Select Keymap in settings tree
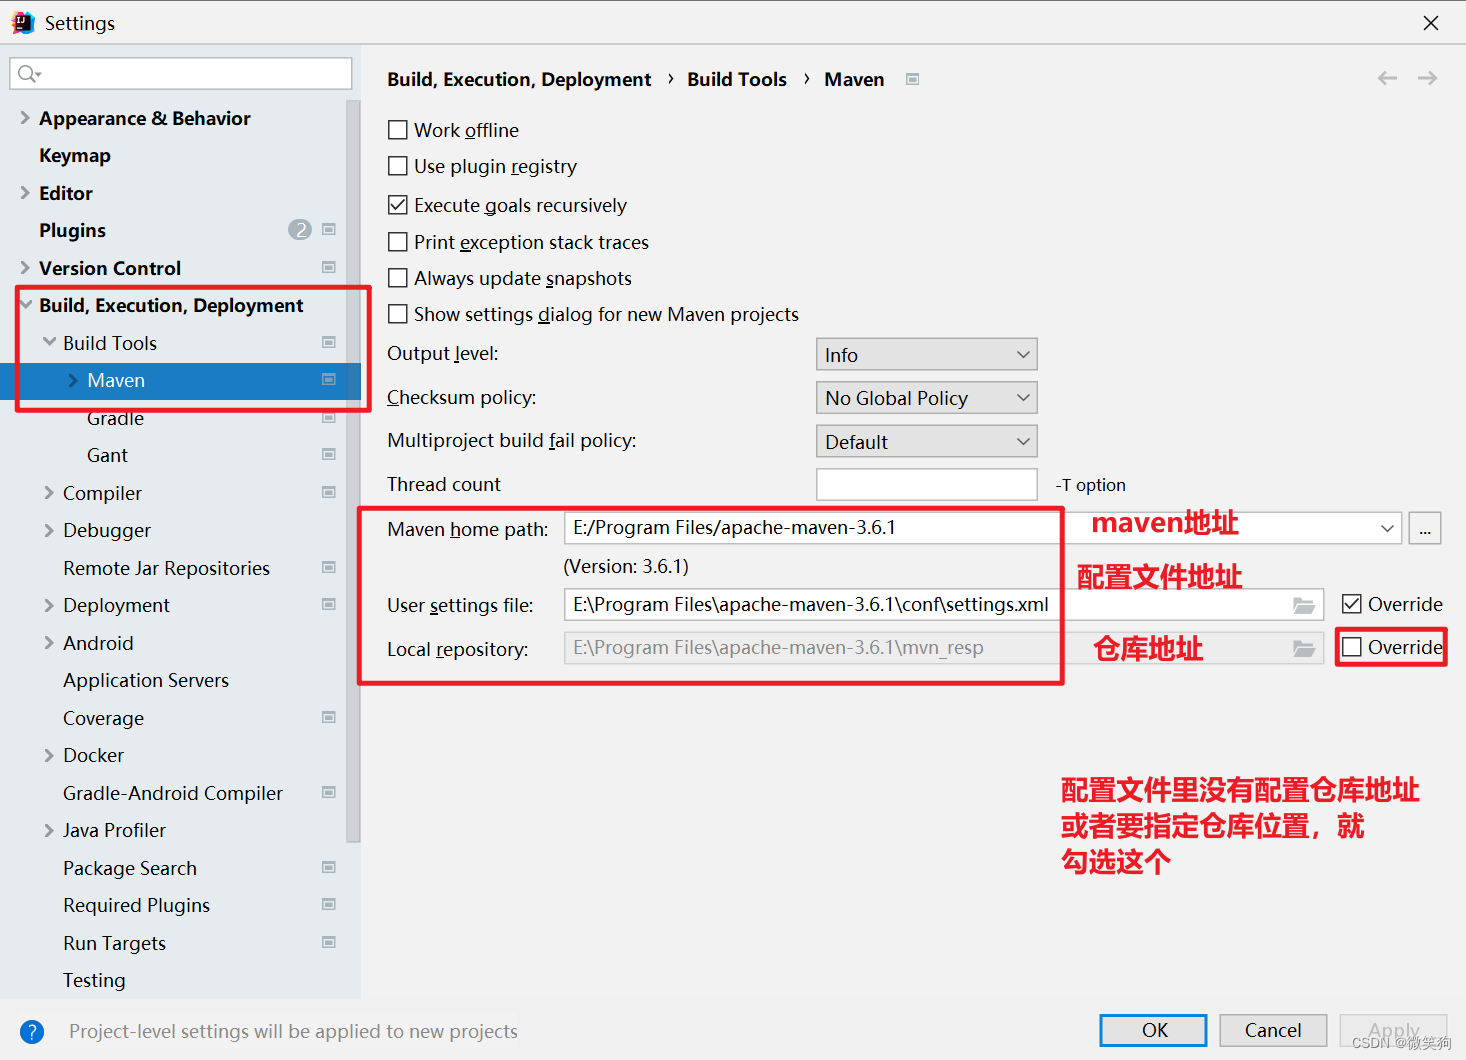 [75, 156]
